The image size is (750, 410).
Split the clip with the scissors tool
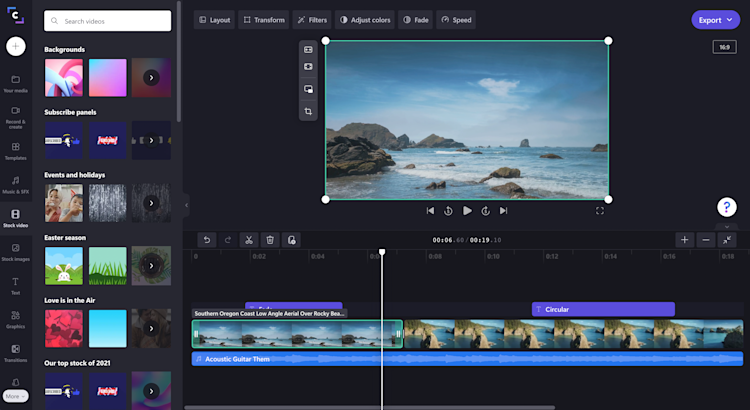click(x=249, y=240)
